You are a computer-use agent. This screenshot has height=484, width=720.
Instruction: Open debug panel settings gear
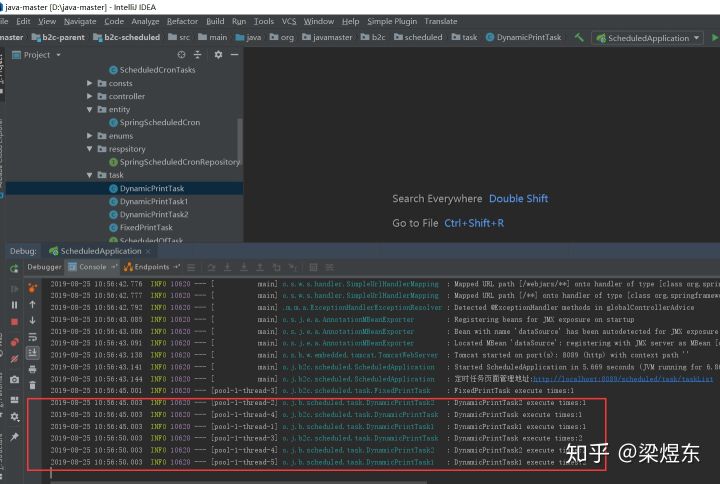click(14, 416)
